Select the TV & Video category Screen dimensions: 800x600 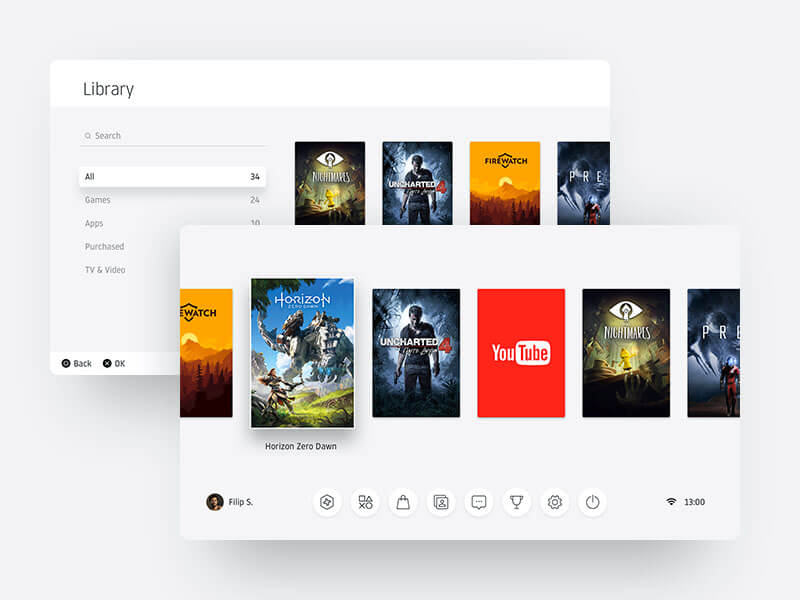105,270
